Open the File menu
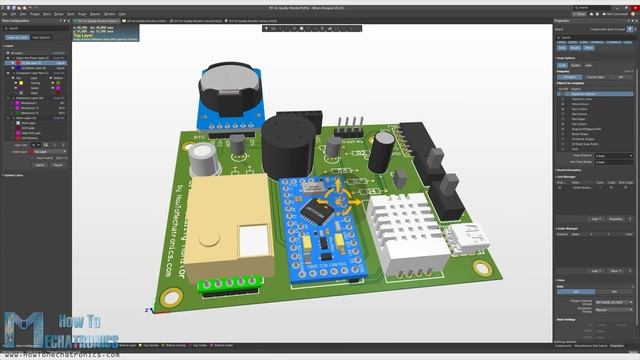This screenshot has height=360, width=640. tap(4, 14)
